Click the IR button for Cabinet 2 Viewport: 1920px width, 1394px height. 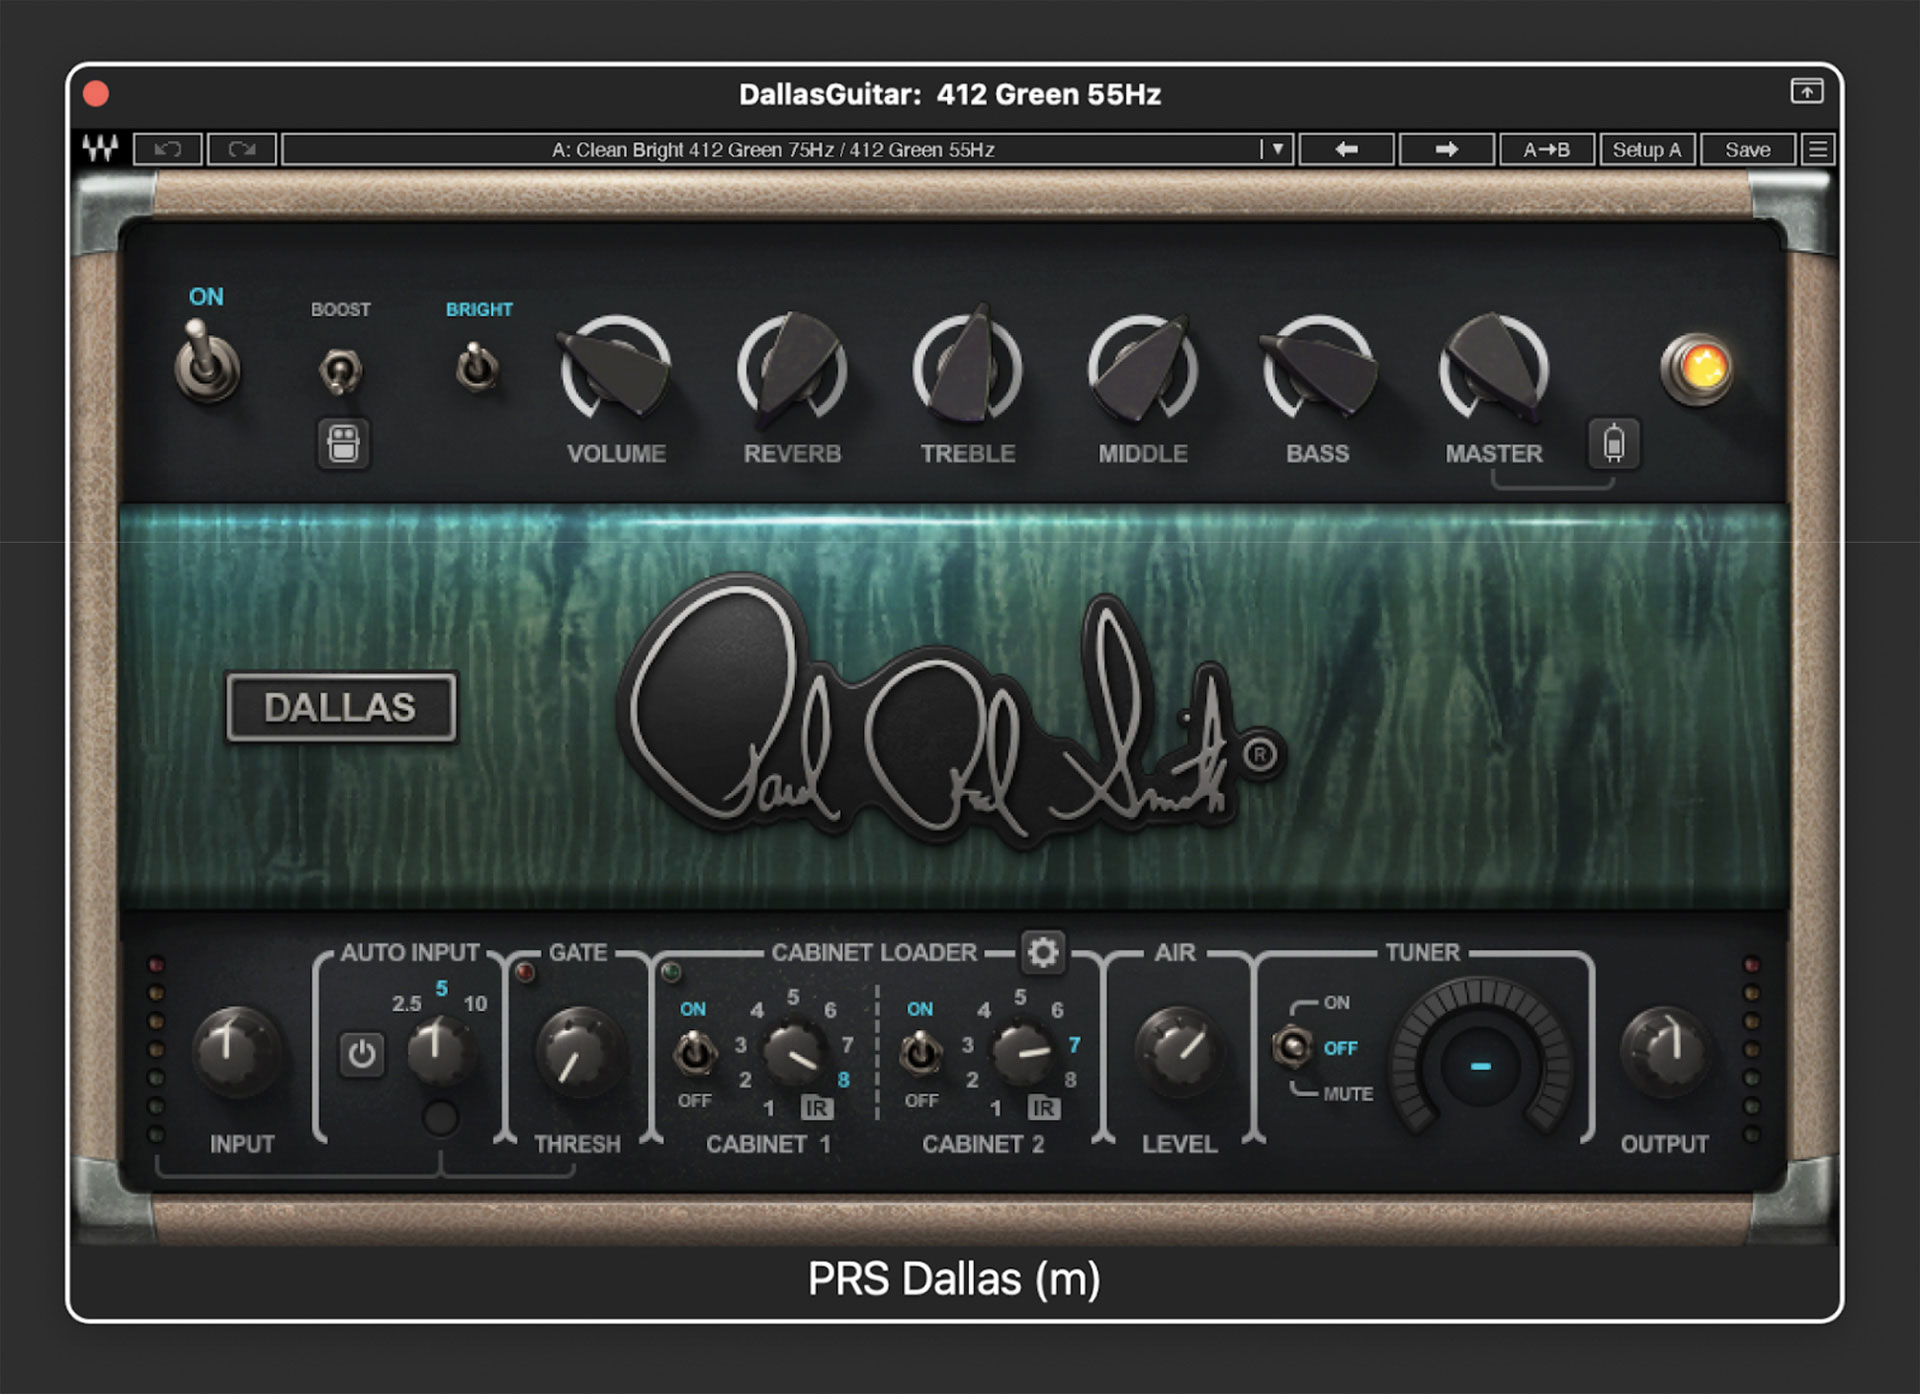[x=1043, y=1108]
